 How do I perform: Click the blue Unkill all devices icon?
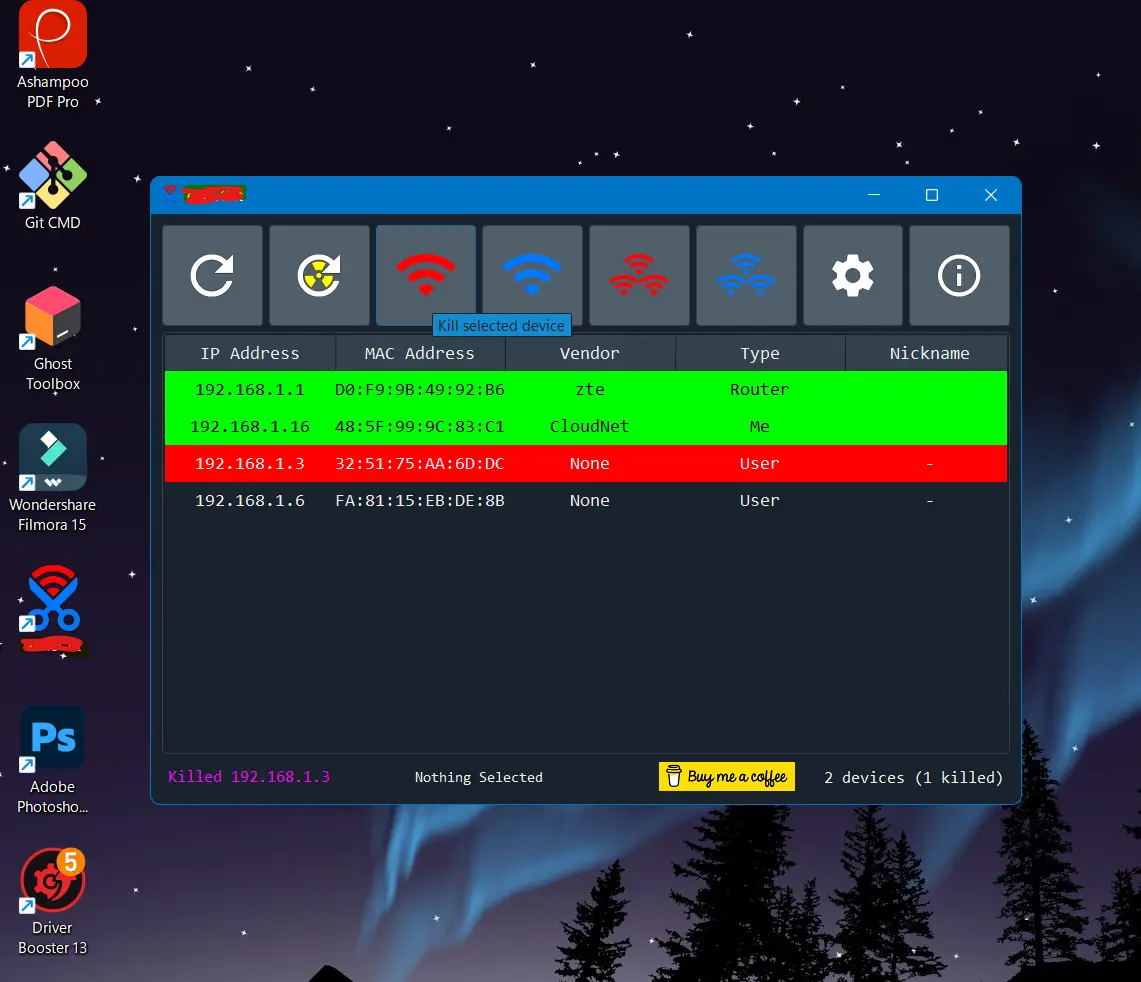(746, 275)
